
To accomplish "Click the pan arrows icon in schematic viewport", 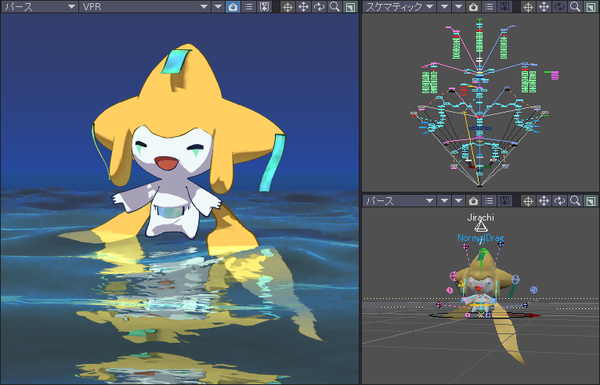I will (x=544, y=7).
